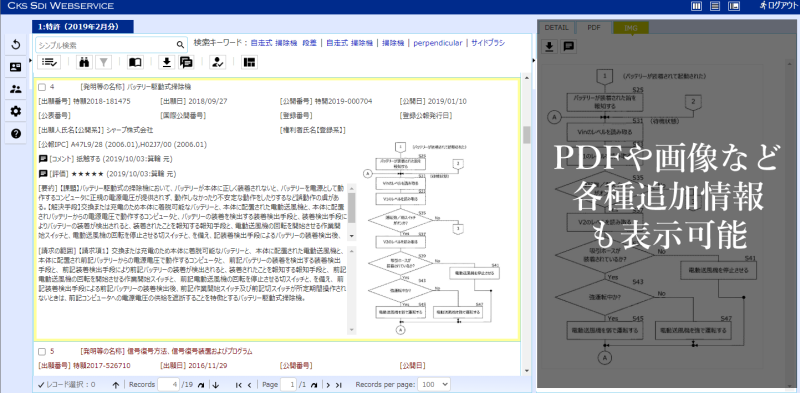Open the ID card icon in sidebar
Image resolution: width=800 pixels, height=393 pixels.
(x=16, y=67)
